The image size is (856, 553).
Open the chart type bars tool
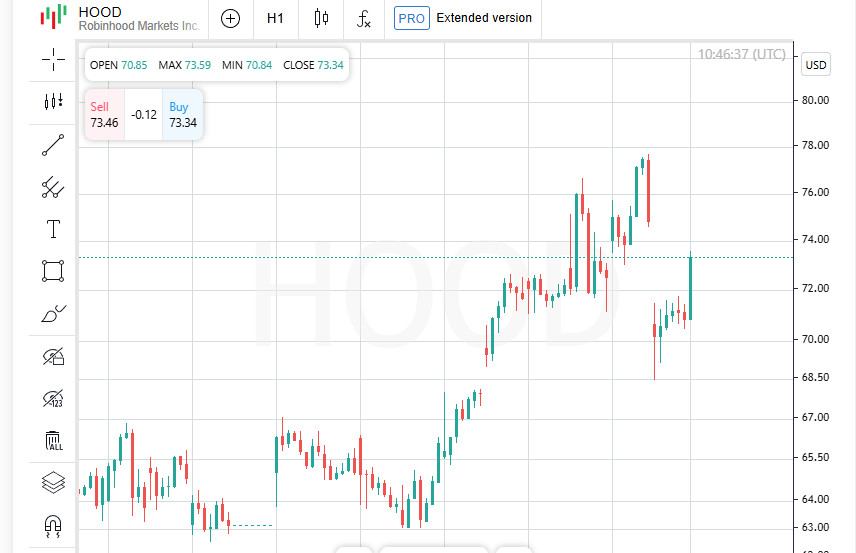pyautogui.click(x=53, y=102)
